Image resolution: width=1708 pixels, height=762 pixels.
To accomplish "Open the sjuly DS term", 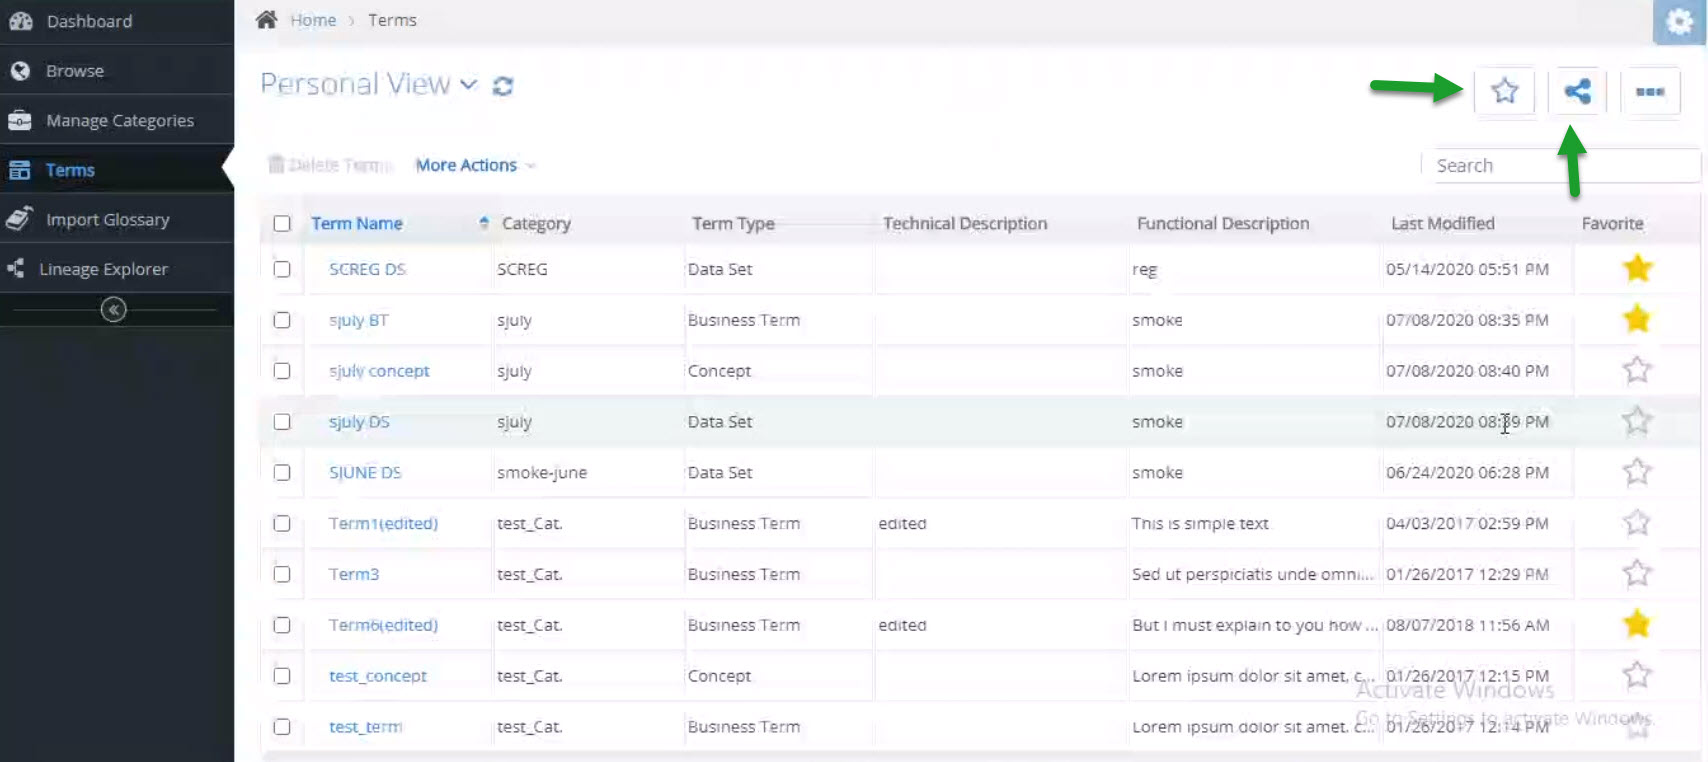I will pos(359,422).
